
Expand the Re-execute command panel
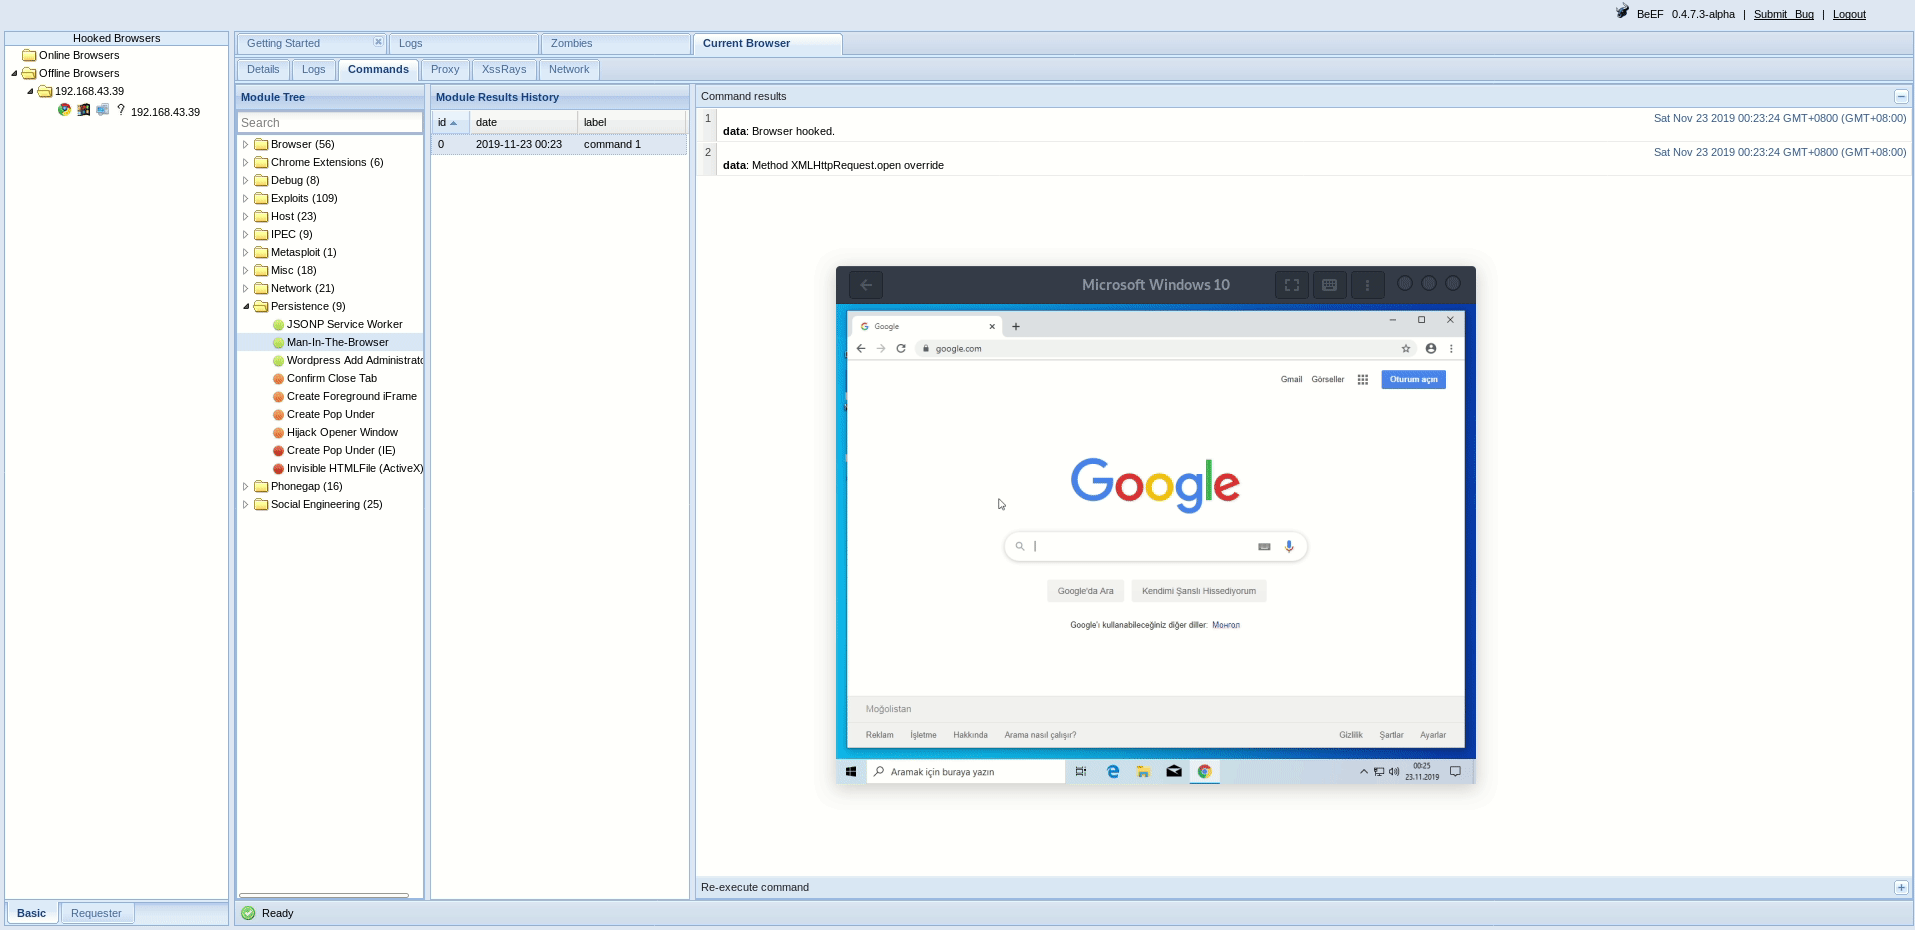click(x=1901, y=887)
